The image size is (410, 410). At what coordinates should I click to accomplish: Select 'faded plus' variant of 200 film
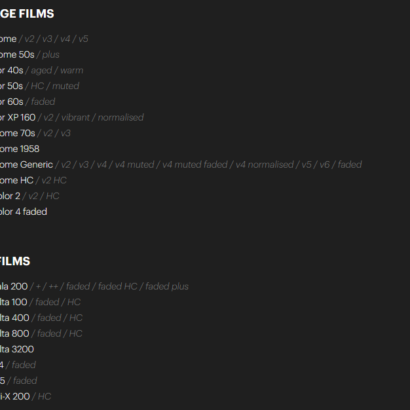coord(167,286)
